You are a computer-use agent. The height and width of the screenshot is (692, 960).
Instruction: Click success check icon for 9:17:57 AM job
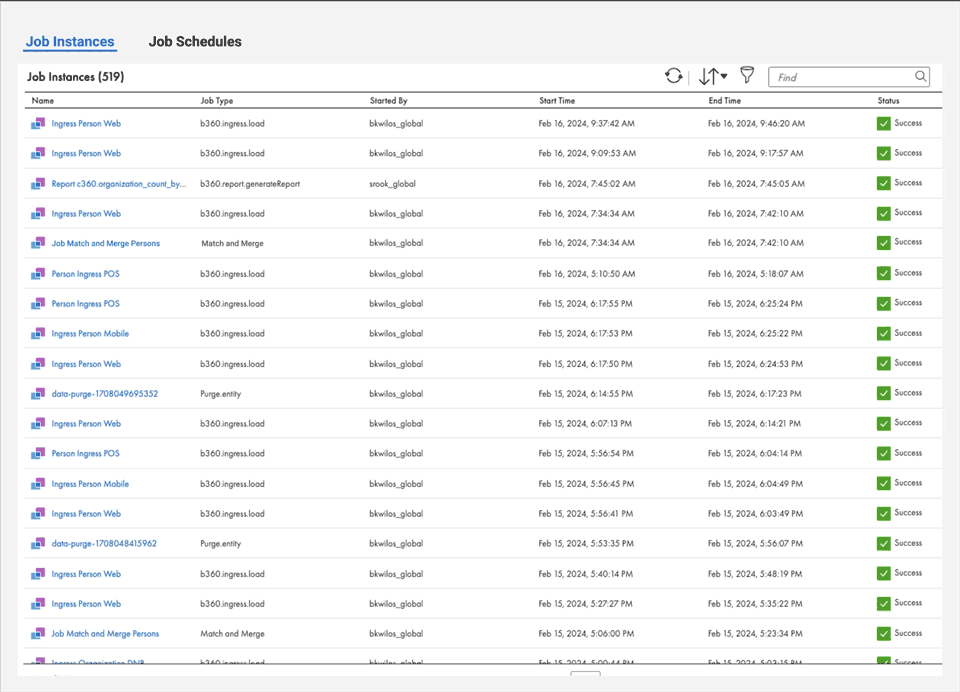click(883, 153)
